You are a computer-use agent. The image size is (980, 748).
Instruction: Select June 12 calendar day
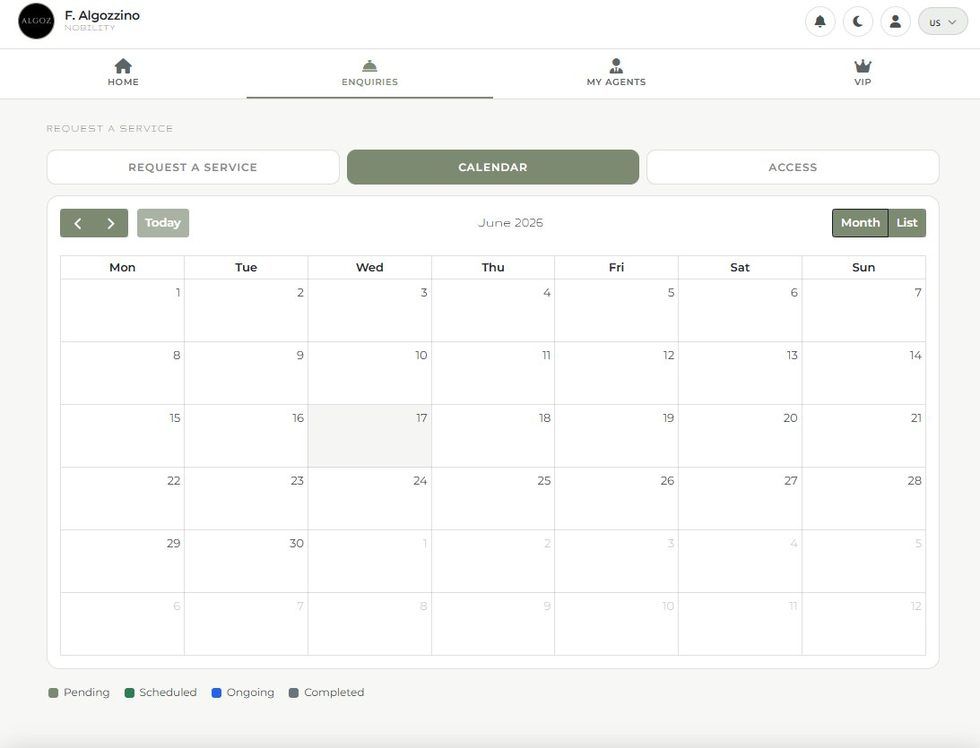point(616,373)
